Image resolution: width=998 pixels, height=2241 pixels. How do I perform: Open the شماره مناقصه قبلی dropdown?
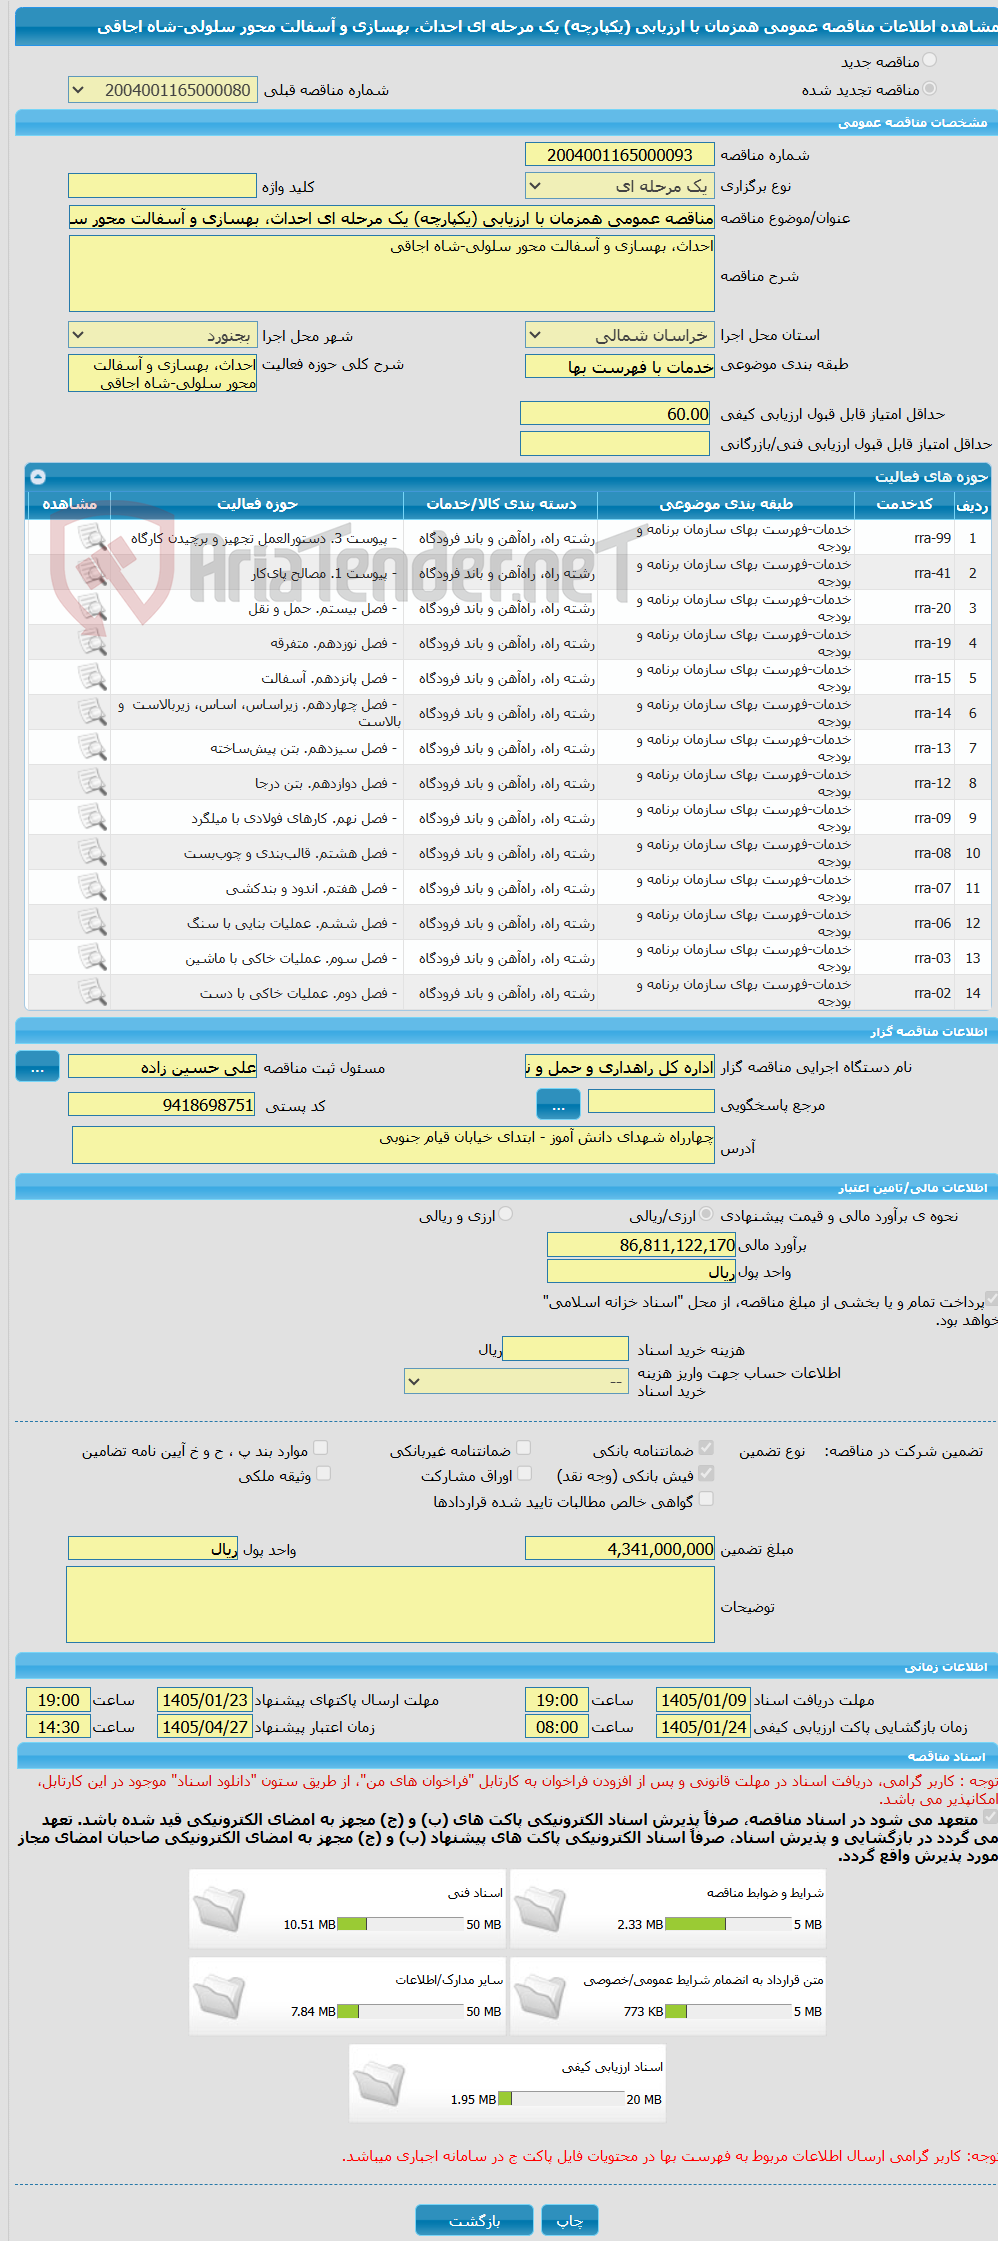(x=162, y=90)
